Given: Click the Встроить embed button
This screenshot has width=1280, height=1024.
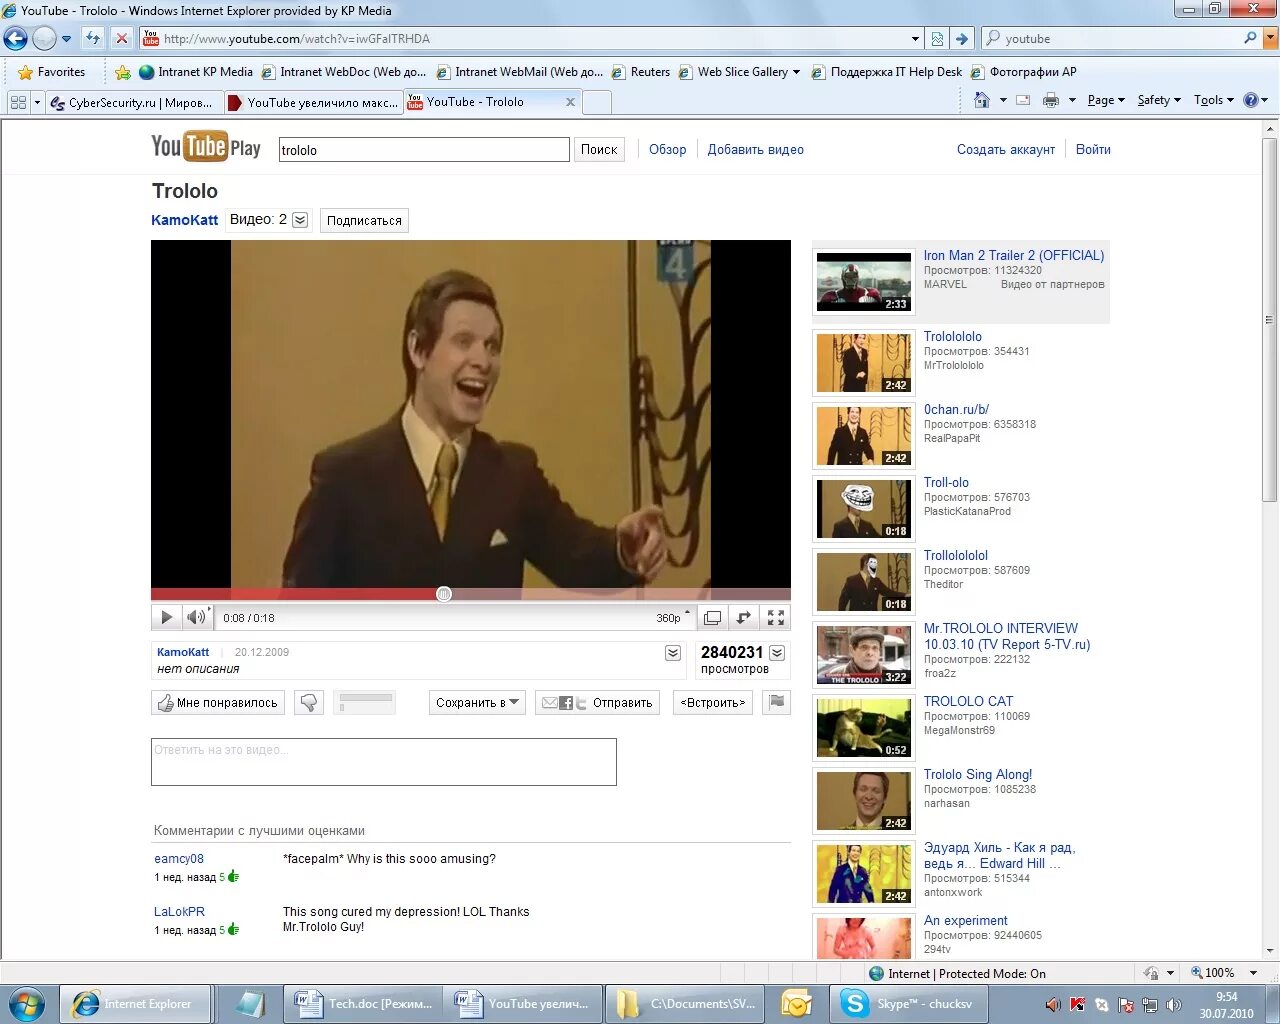Looking at the screenshot, I should tap(713, 703).
